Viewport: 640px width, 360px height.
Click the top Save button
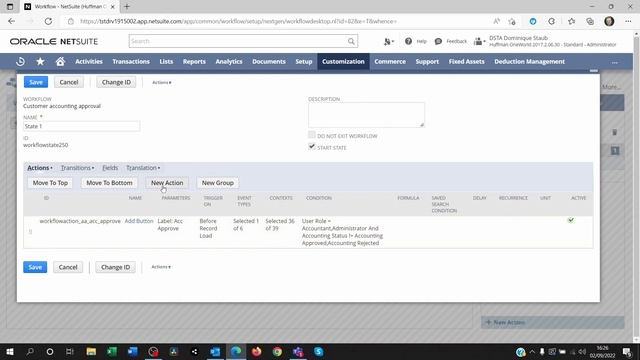coord(36,82)
